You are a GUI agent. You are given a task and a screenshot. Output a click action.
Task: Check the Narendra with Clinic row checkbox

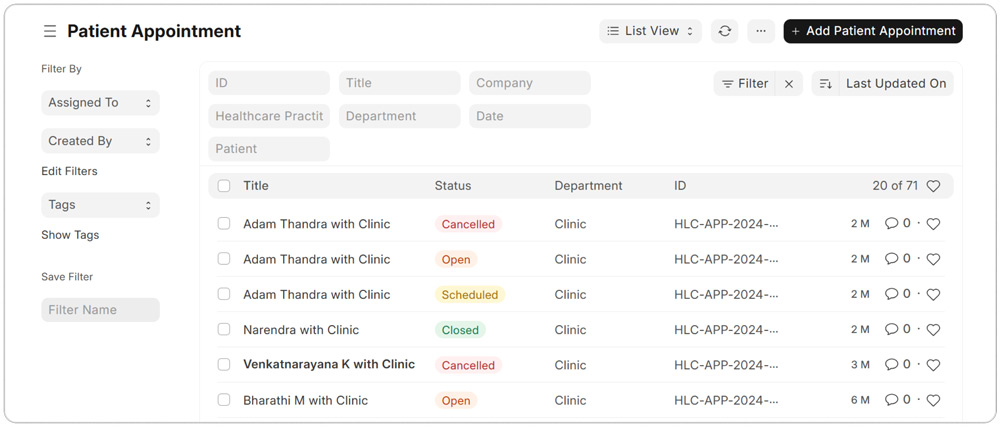pos(224,329)
